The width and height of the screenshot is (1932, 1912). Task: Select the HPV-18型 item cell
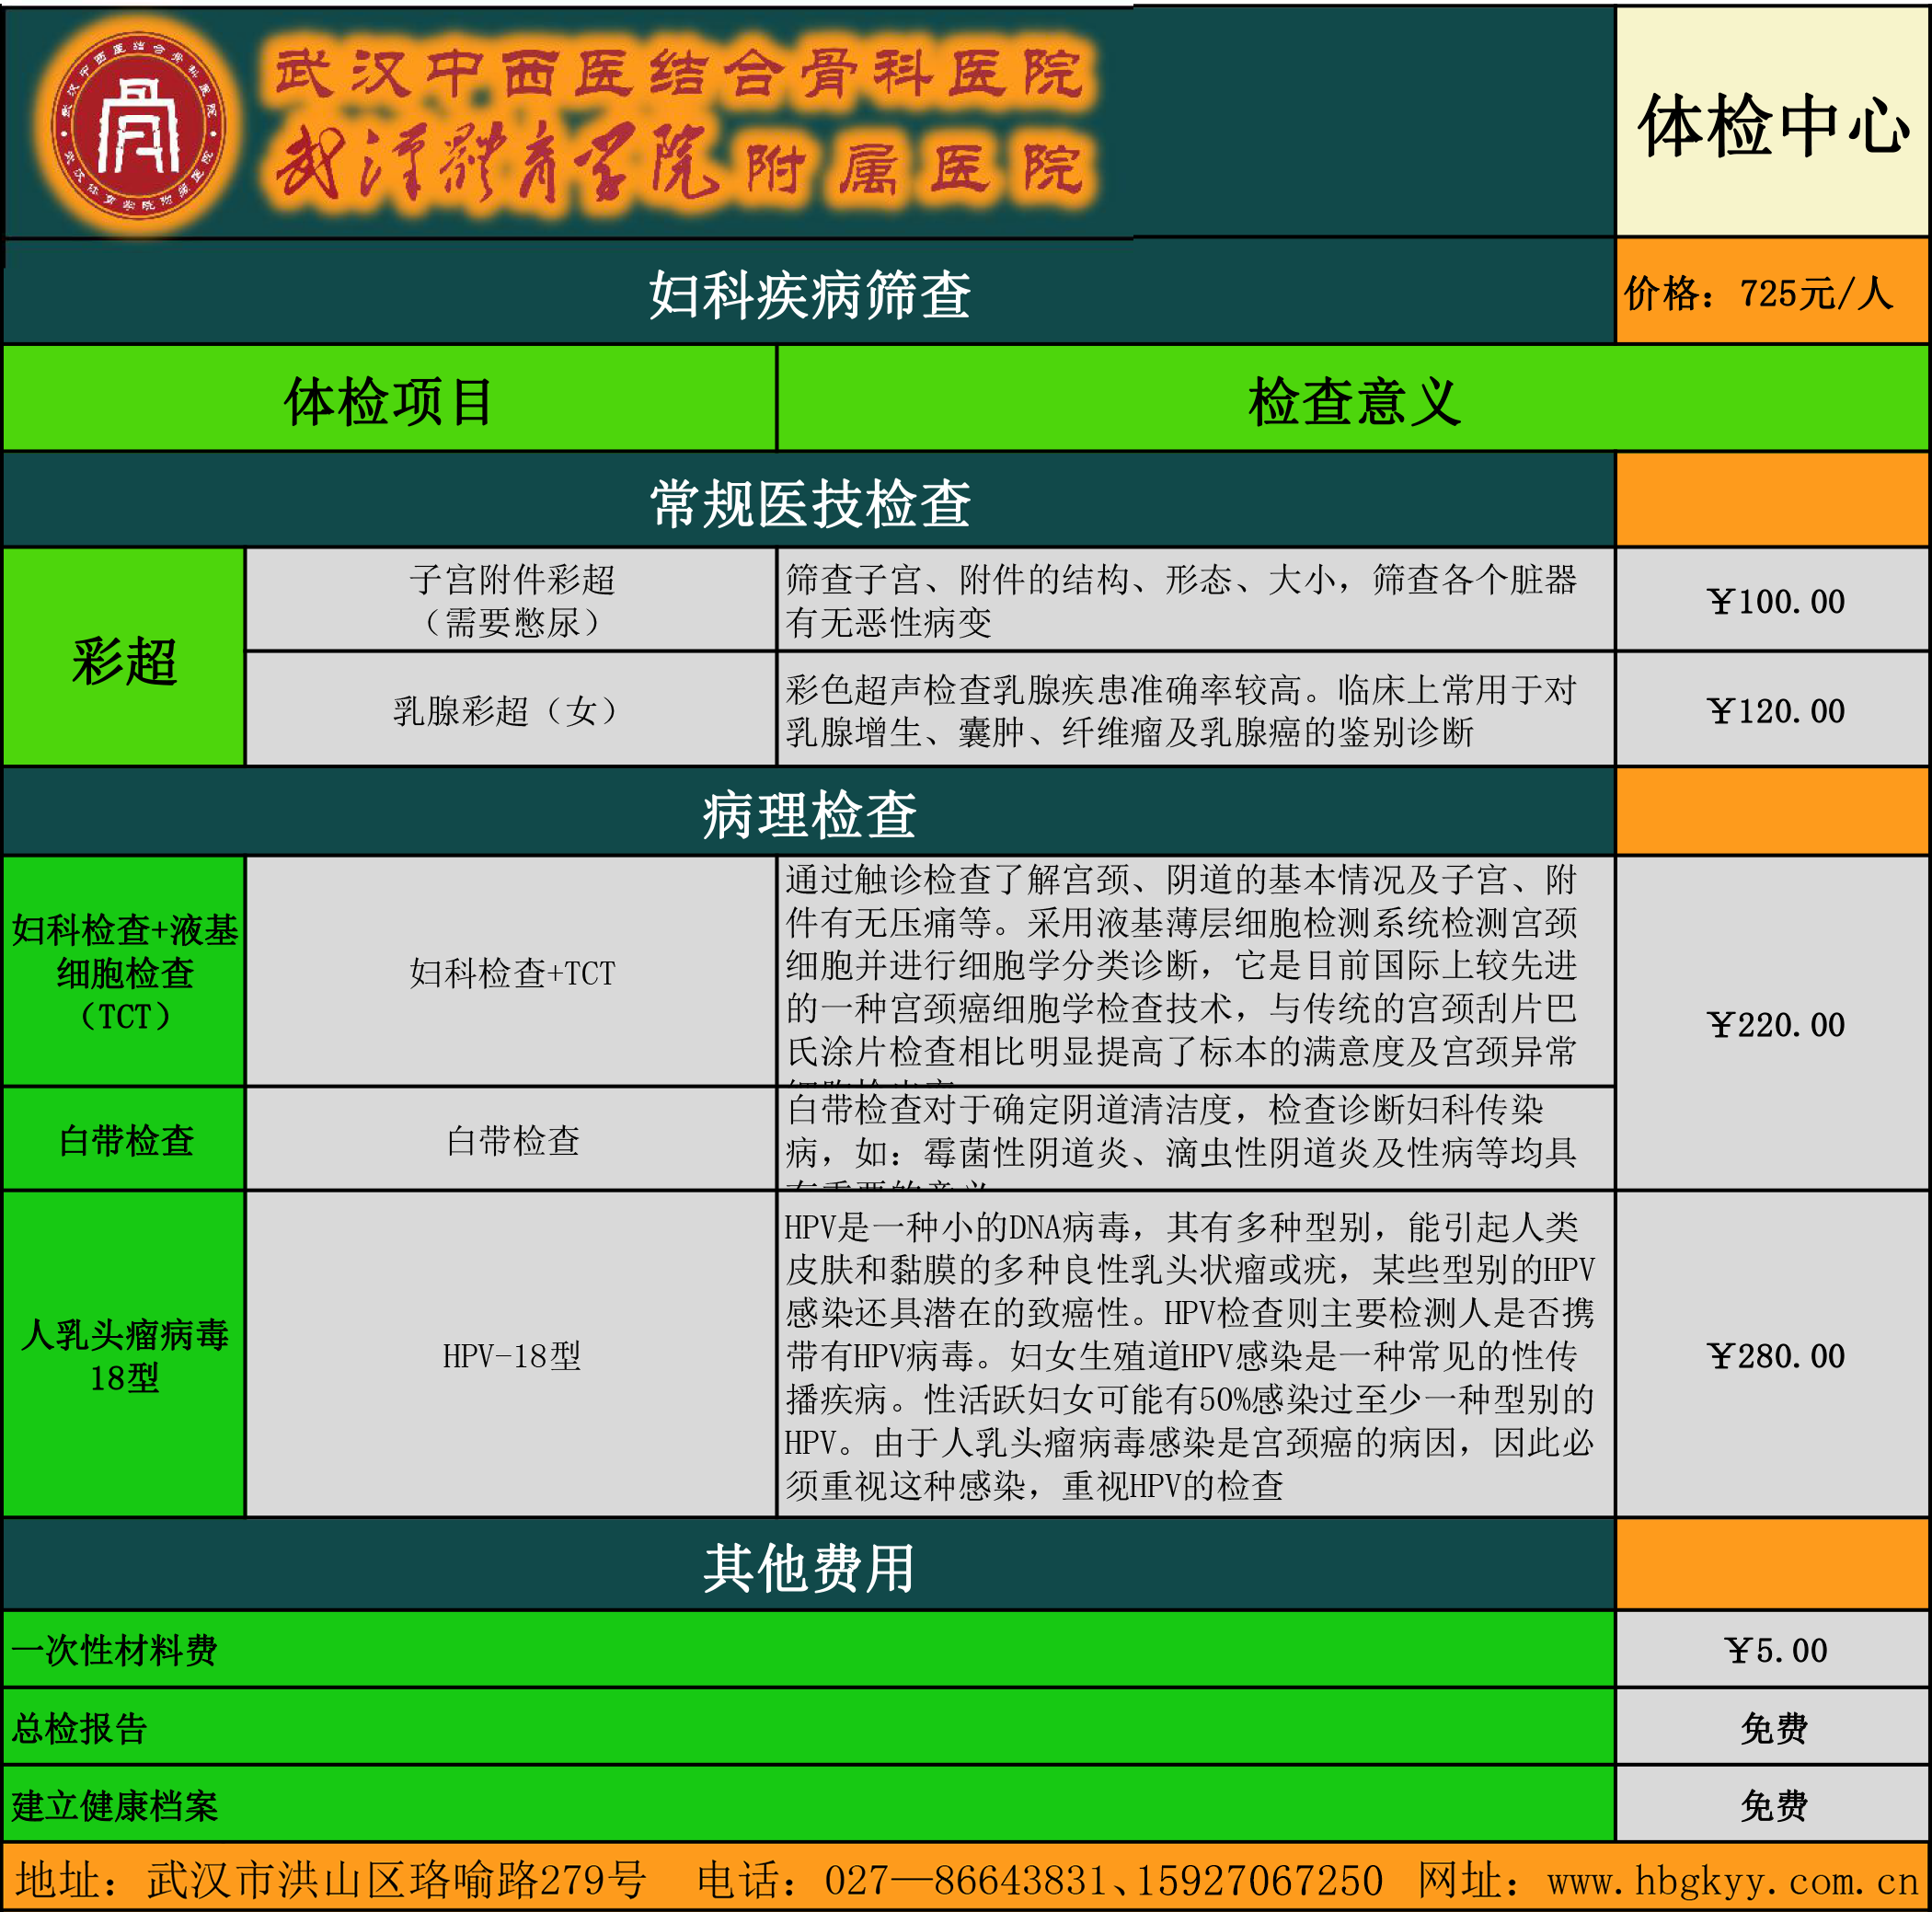click(511, 1355)
